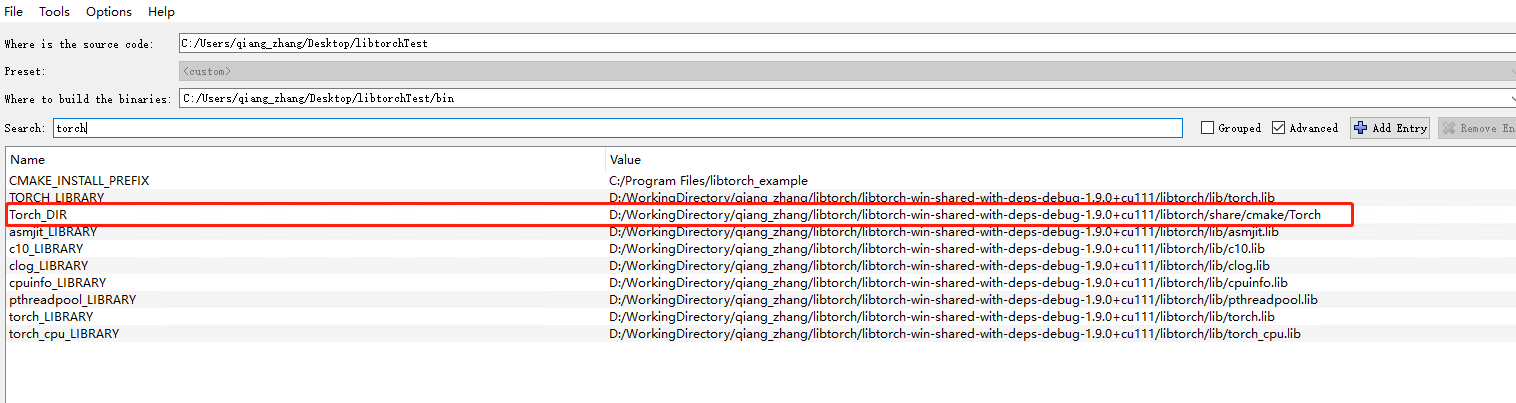Click the Remove Entry button

(1477, 128)
